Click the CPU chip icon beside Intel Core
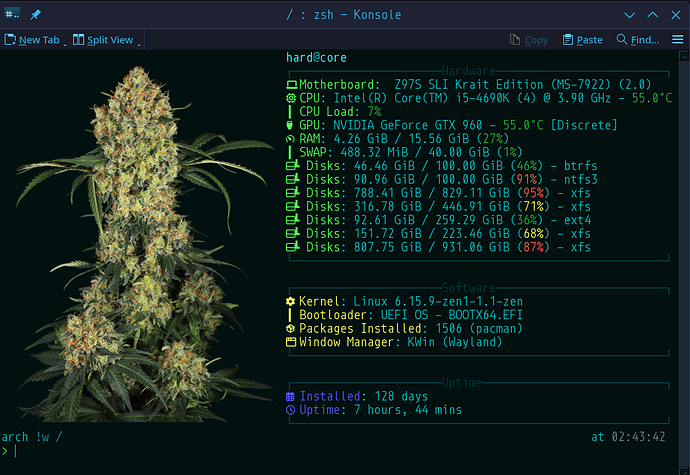 click(291, 98)
